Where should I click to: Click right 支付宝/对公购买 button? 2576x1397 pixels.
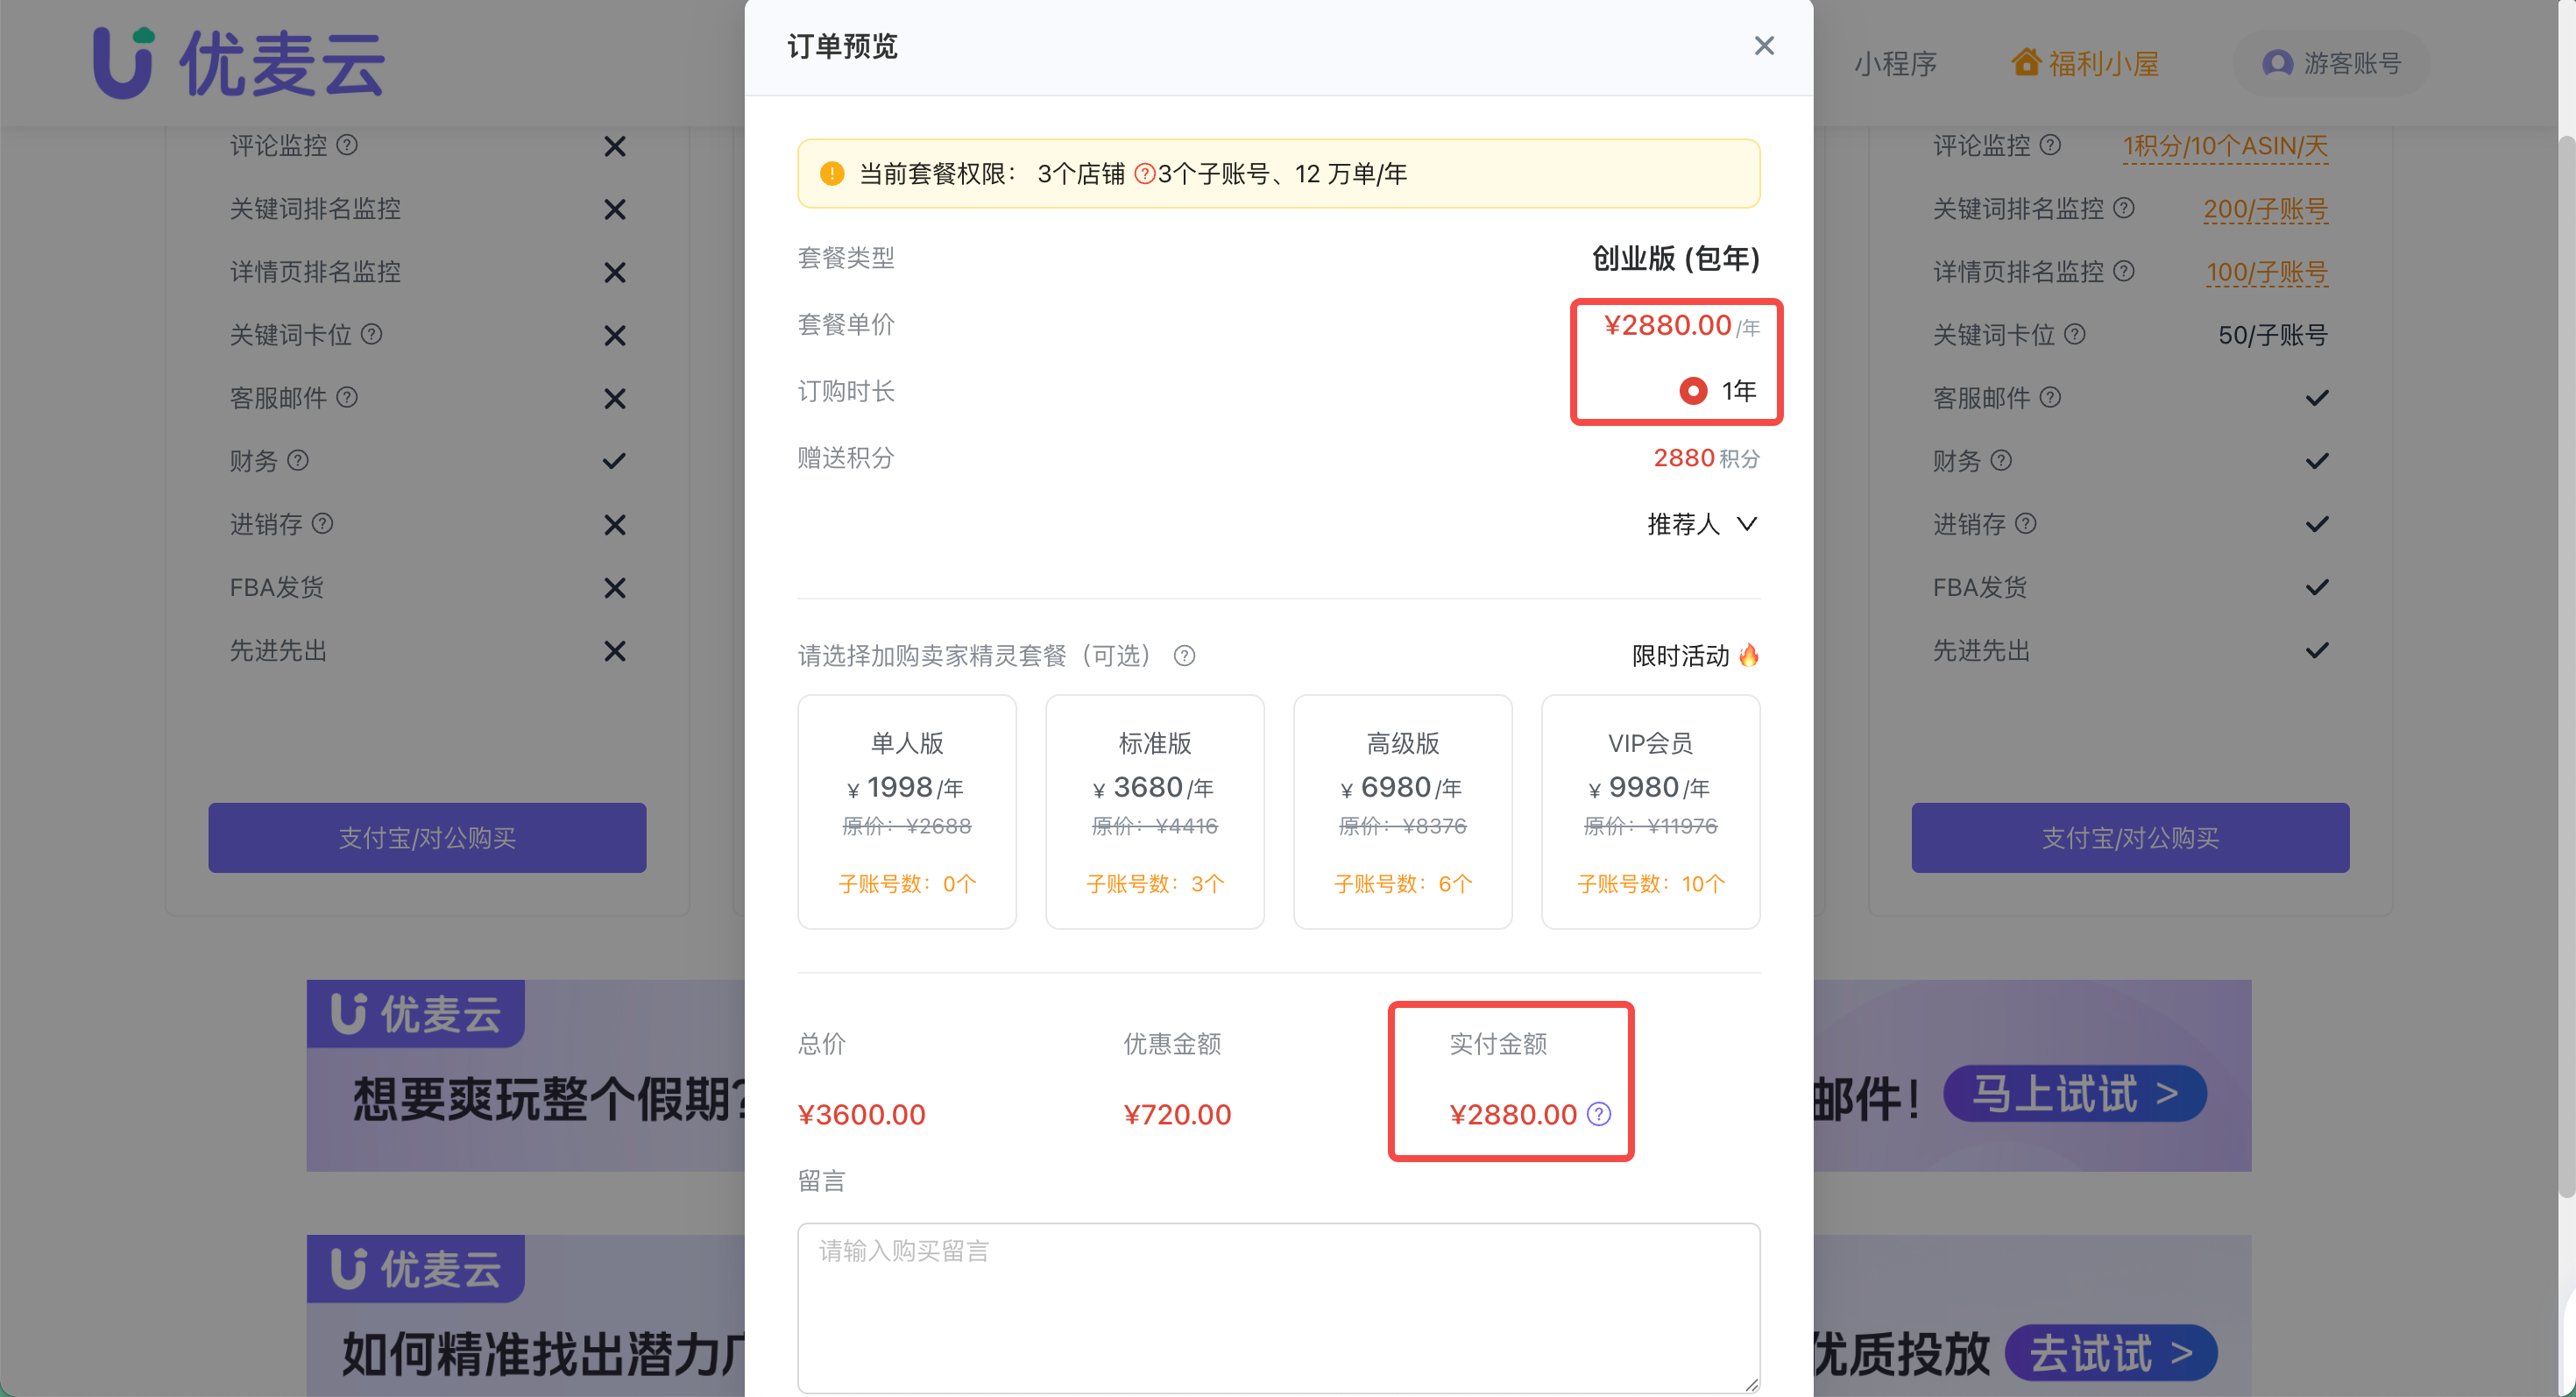click(x=2130, y=837)
